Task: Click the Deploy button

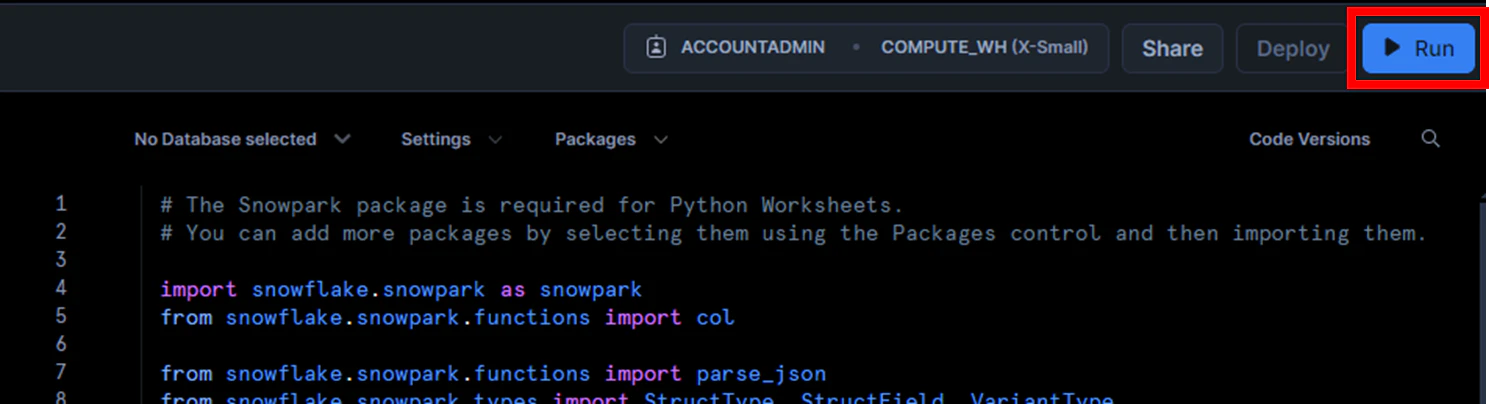Action: (x=1293, y=48)
